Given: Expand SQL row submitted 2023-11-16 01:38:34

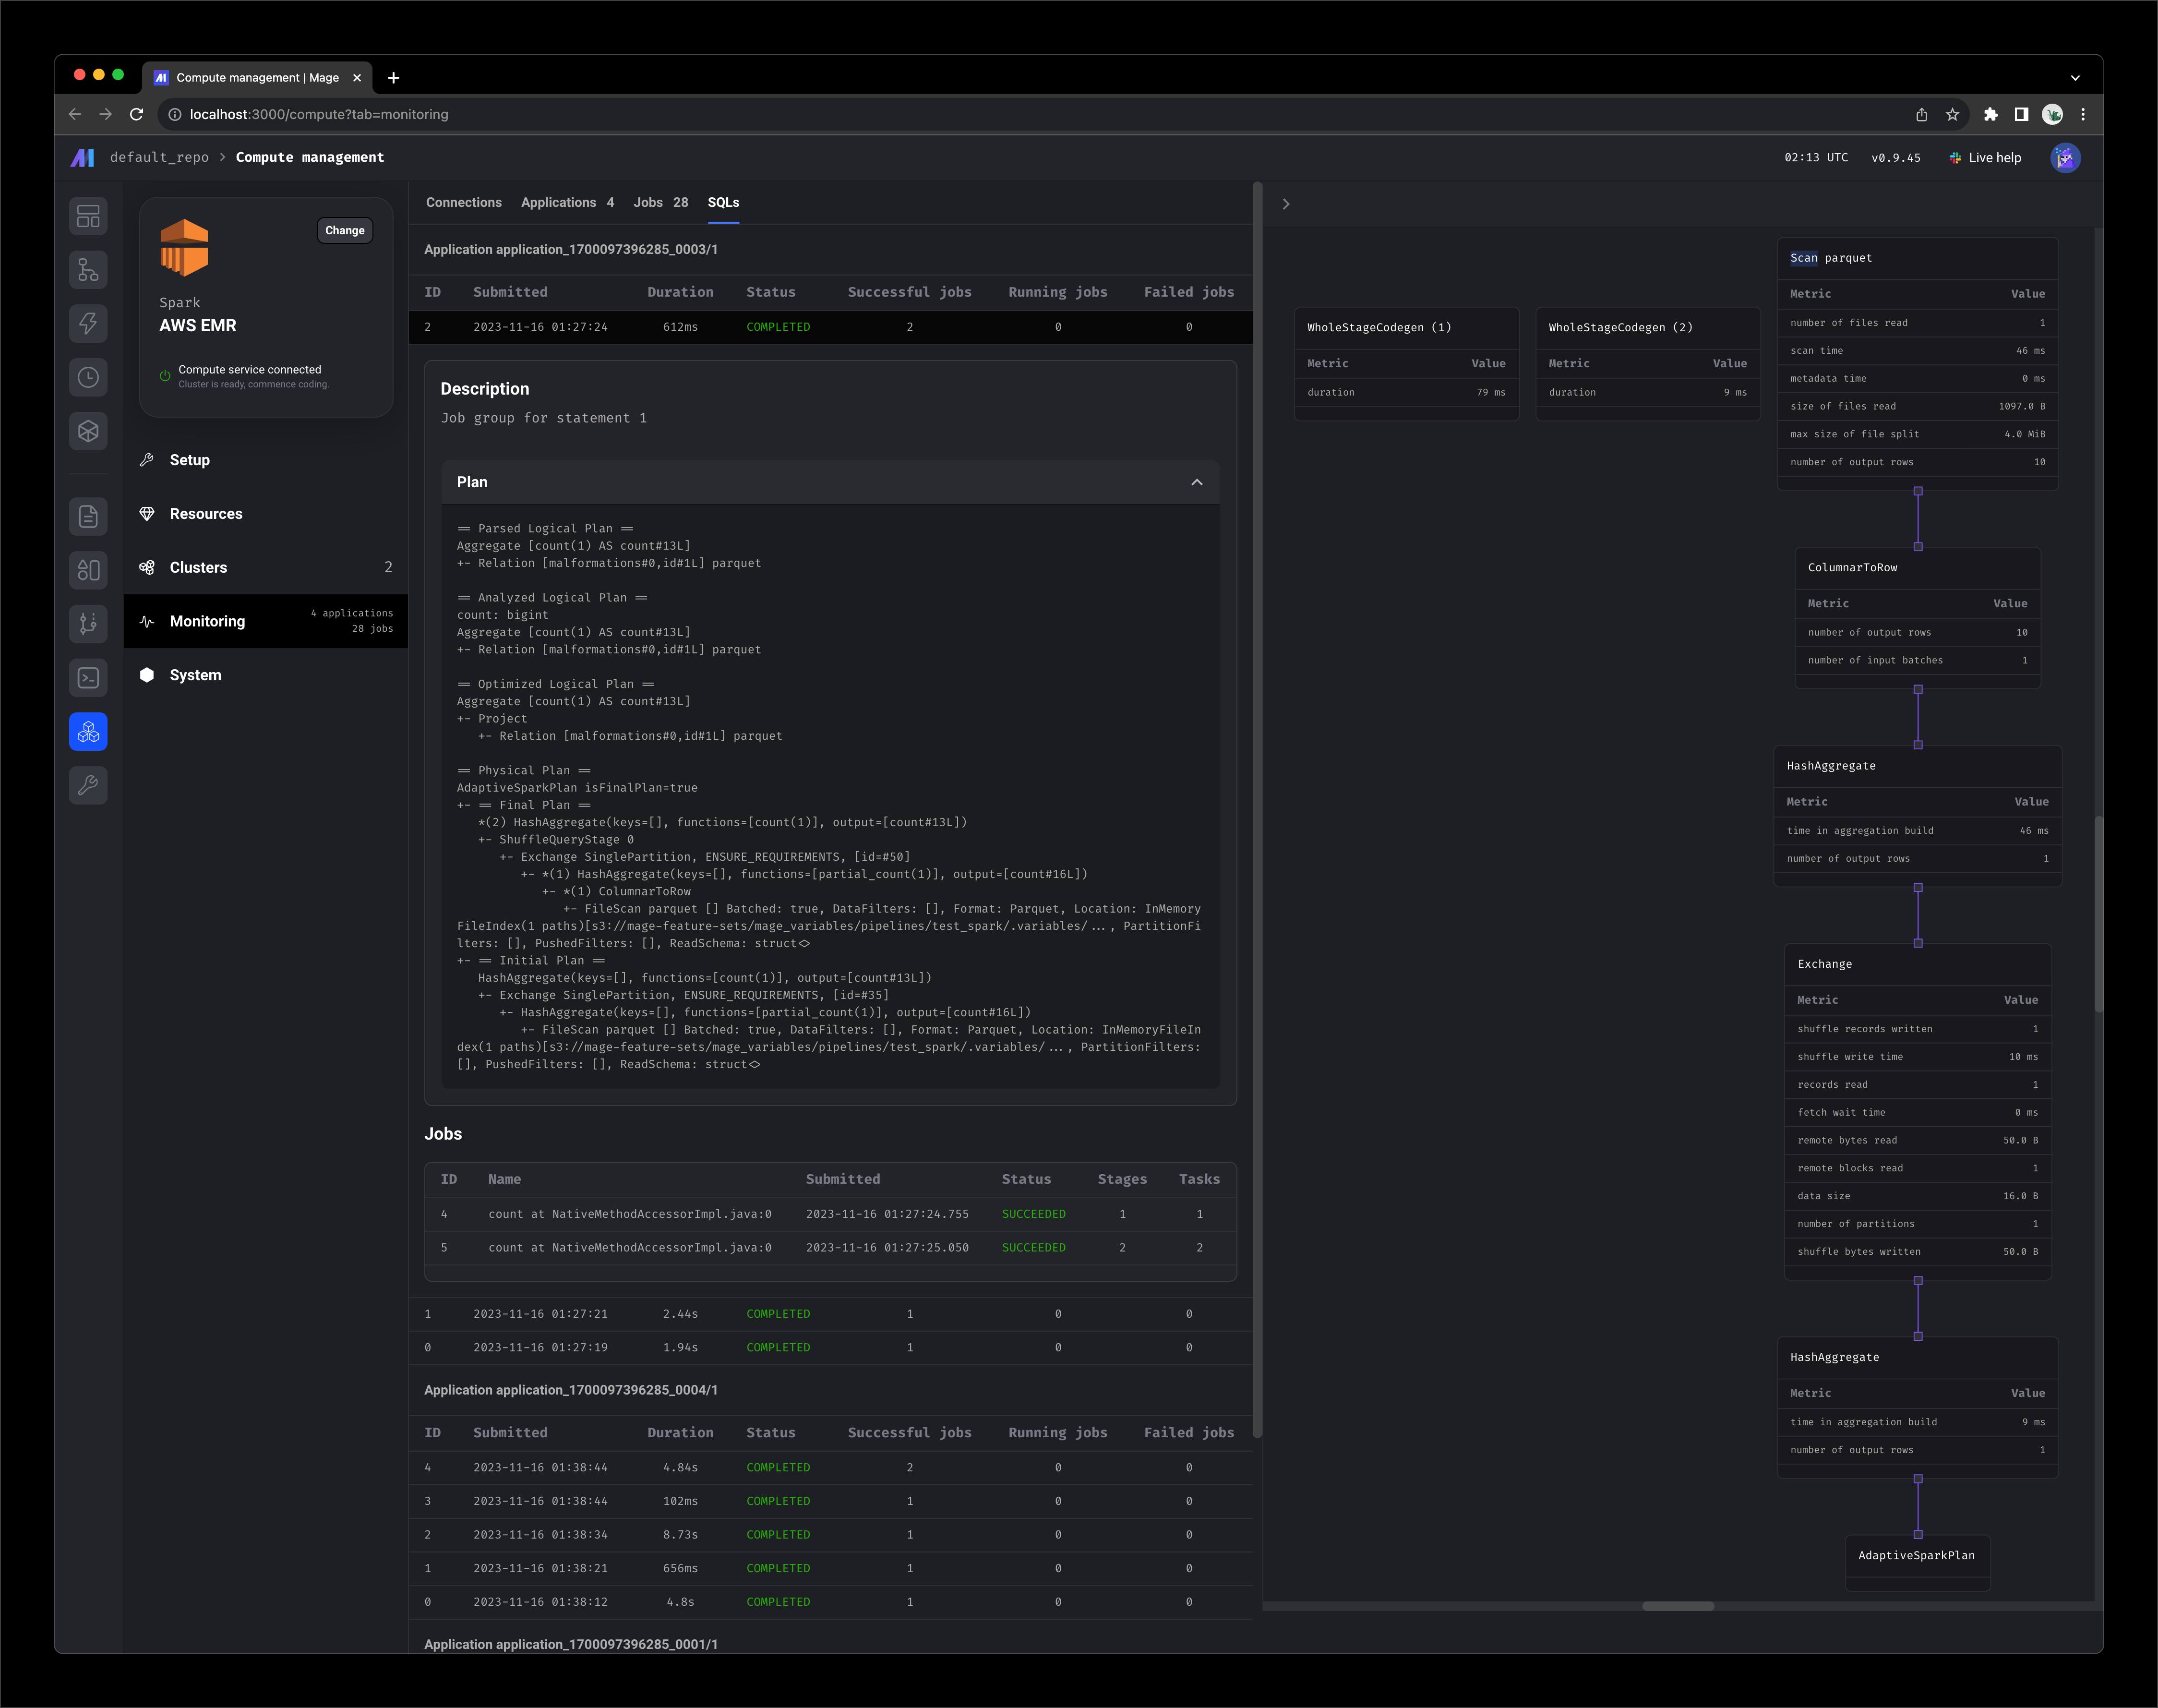Looking at the screenshot, I should 830,1535.
